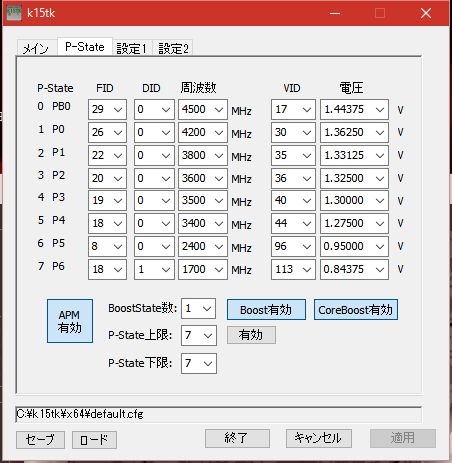The height and width of the screenshot is (463, 452).
Task: Switch to the 設定1 tab
Action: click(132, 48)
